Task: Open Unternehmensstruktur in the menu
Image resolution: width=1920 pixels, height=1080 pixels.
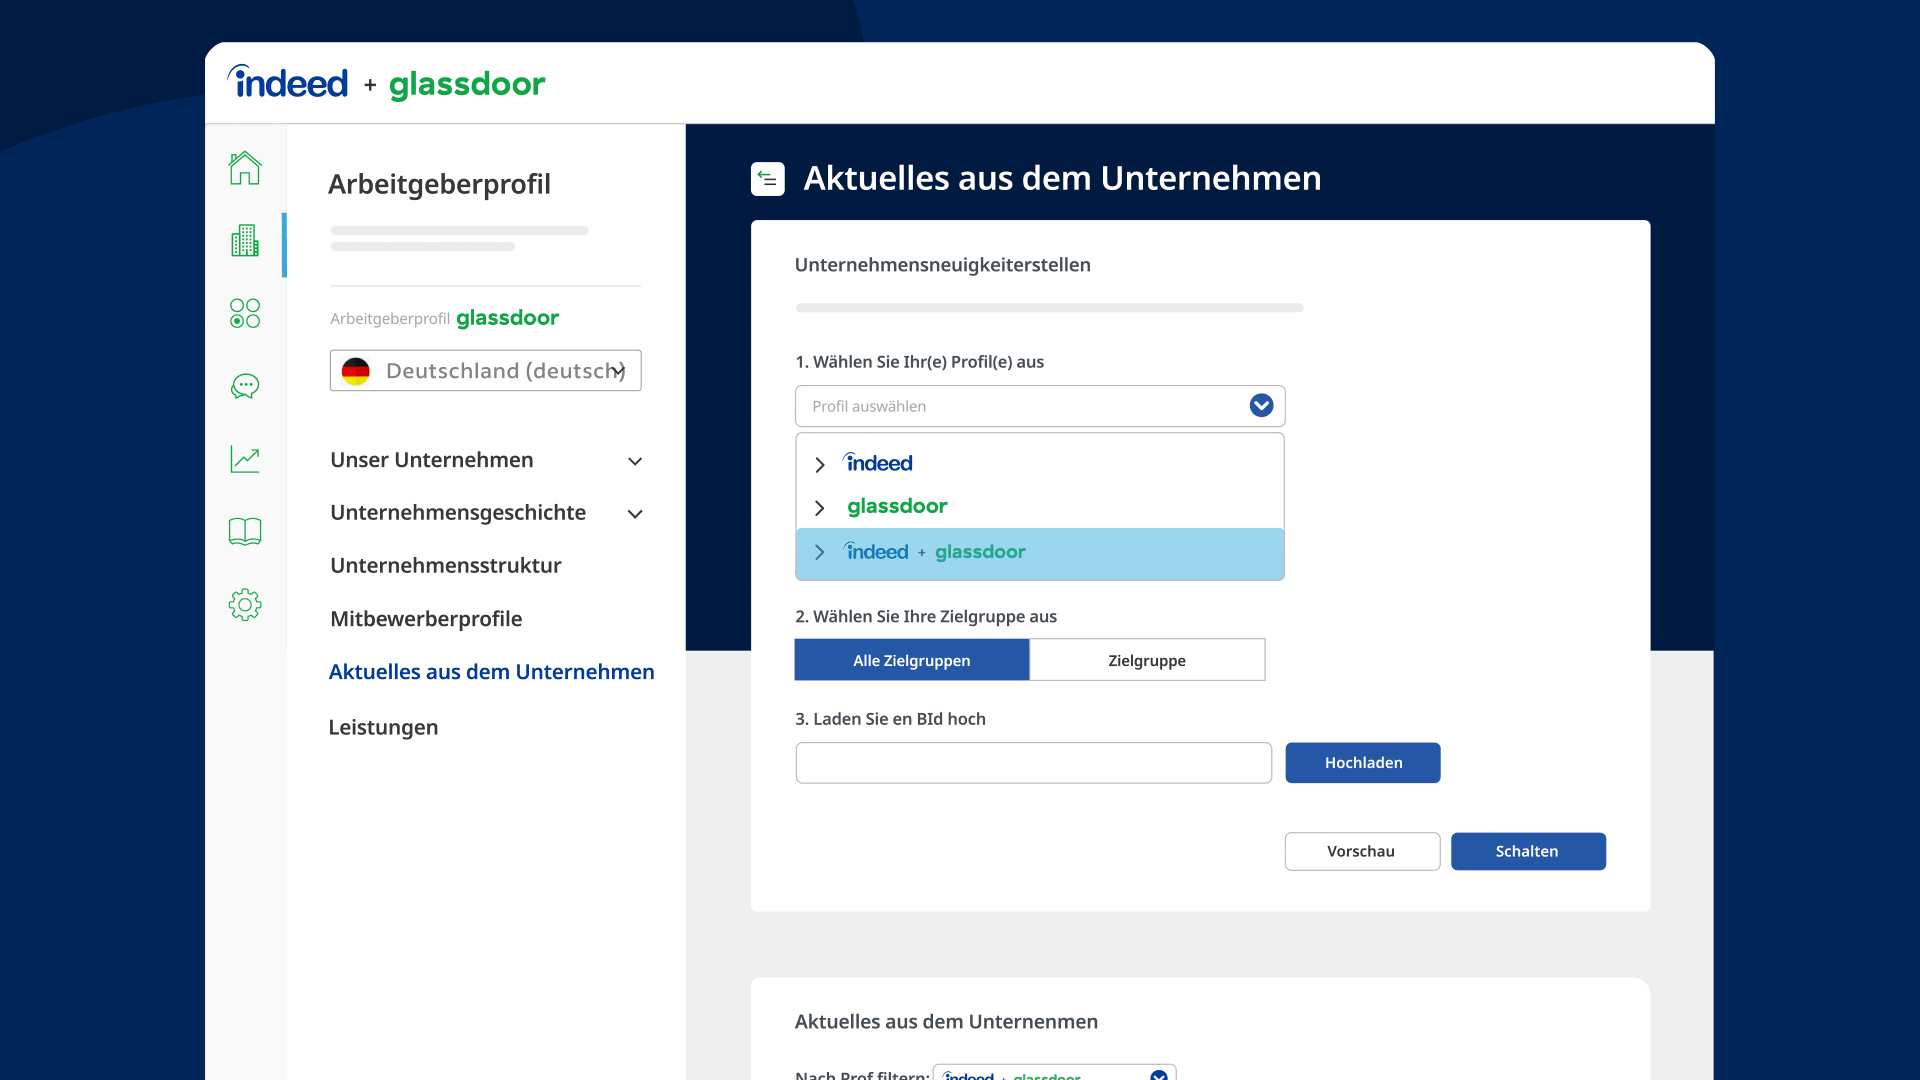Action: [446, 566]
